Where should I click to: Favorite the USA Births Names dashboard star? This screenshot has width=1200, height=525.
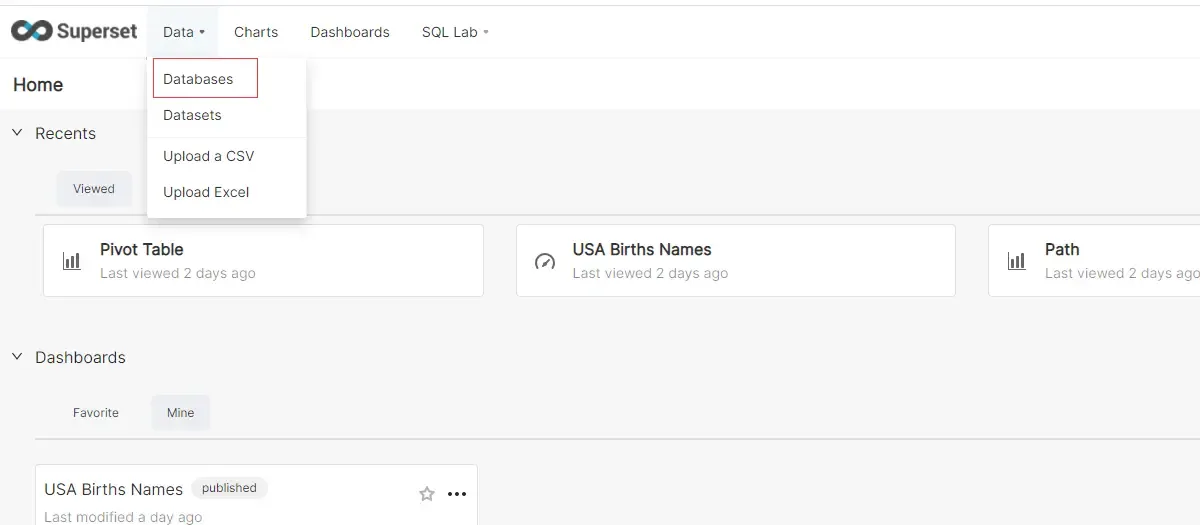427,494
